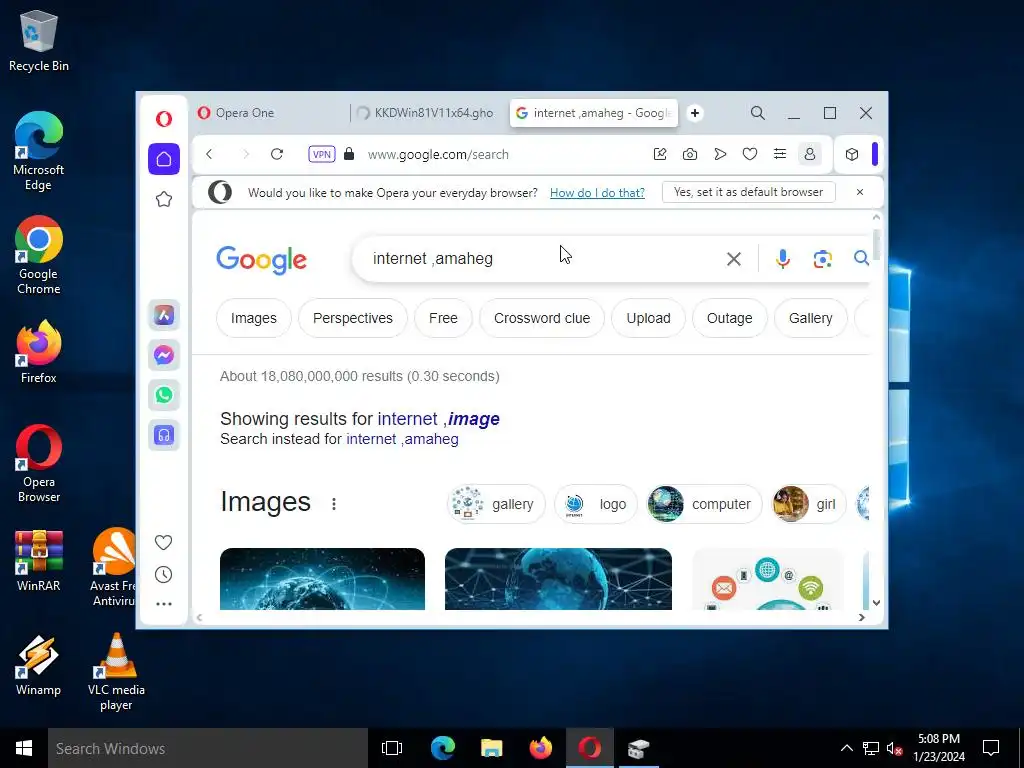The height and width of the screenshot is (768, 1024).
Task: Go to the Google logo homepage
Action: (261, 260)
